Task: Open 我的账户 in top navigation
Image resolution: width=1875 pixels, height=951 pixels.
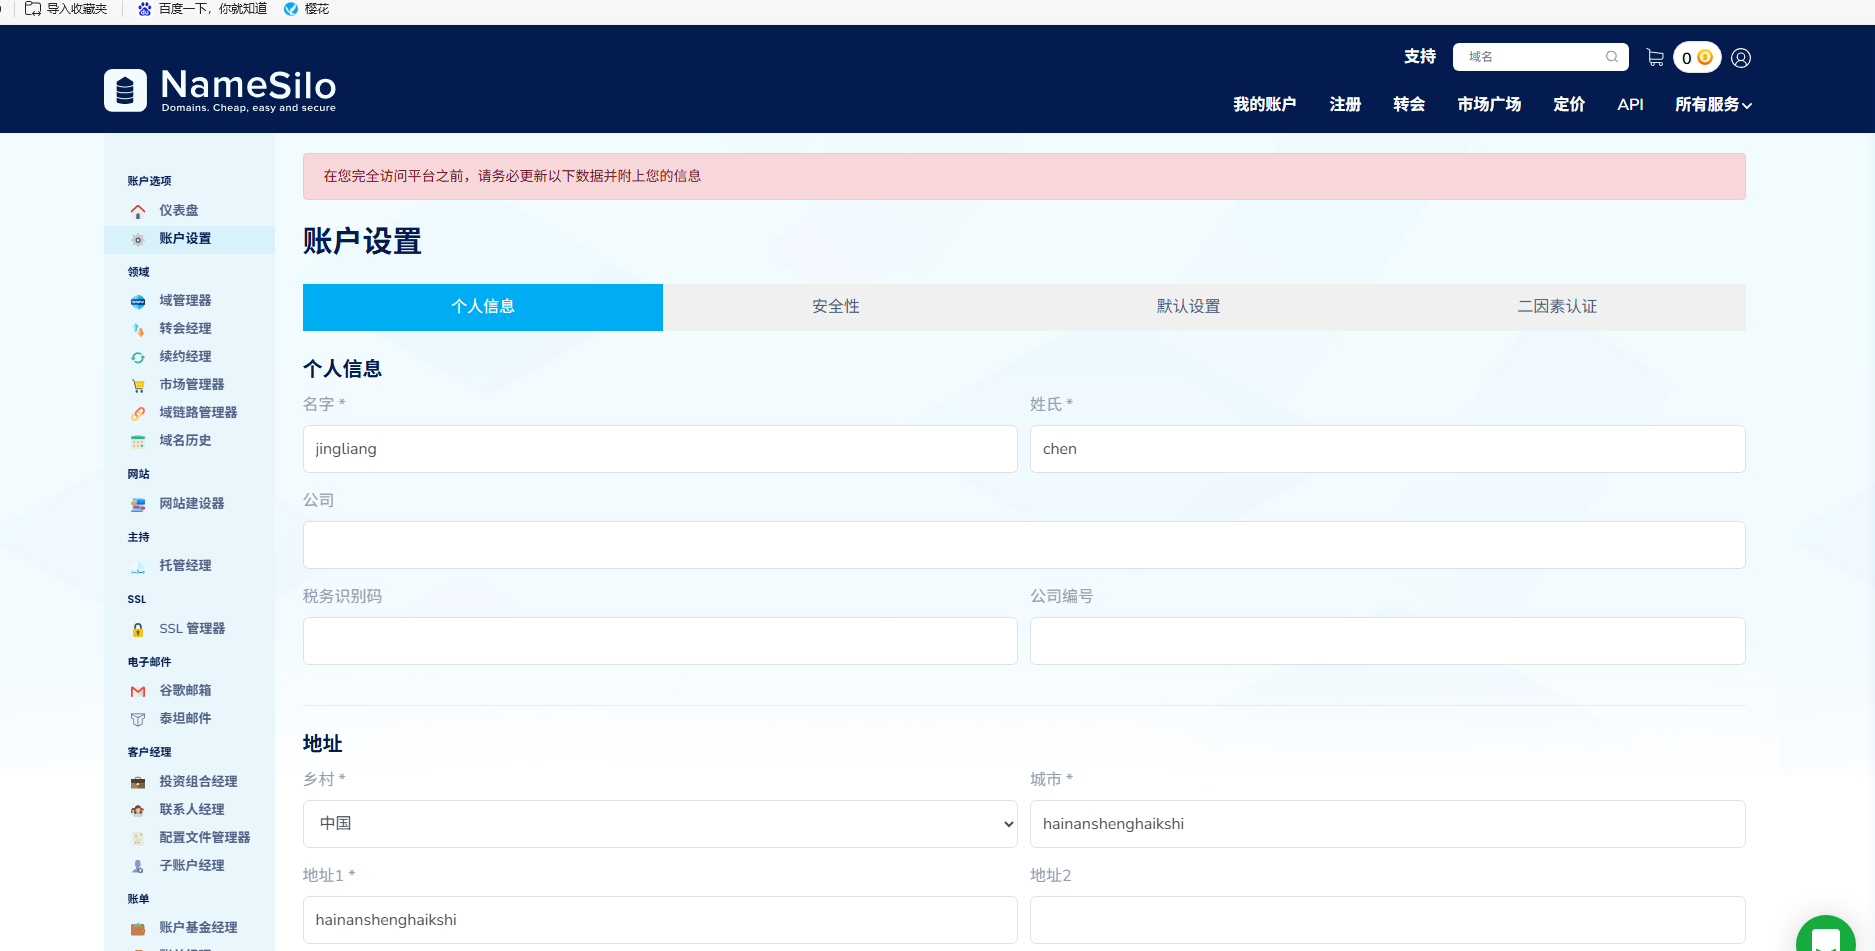Action: 1264,104
